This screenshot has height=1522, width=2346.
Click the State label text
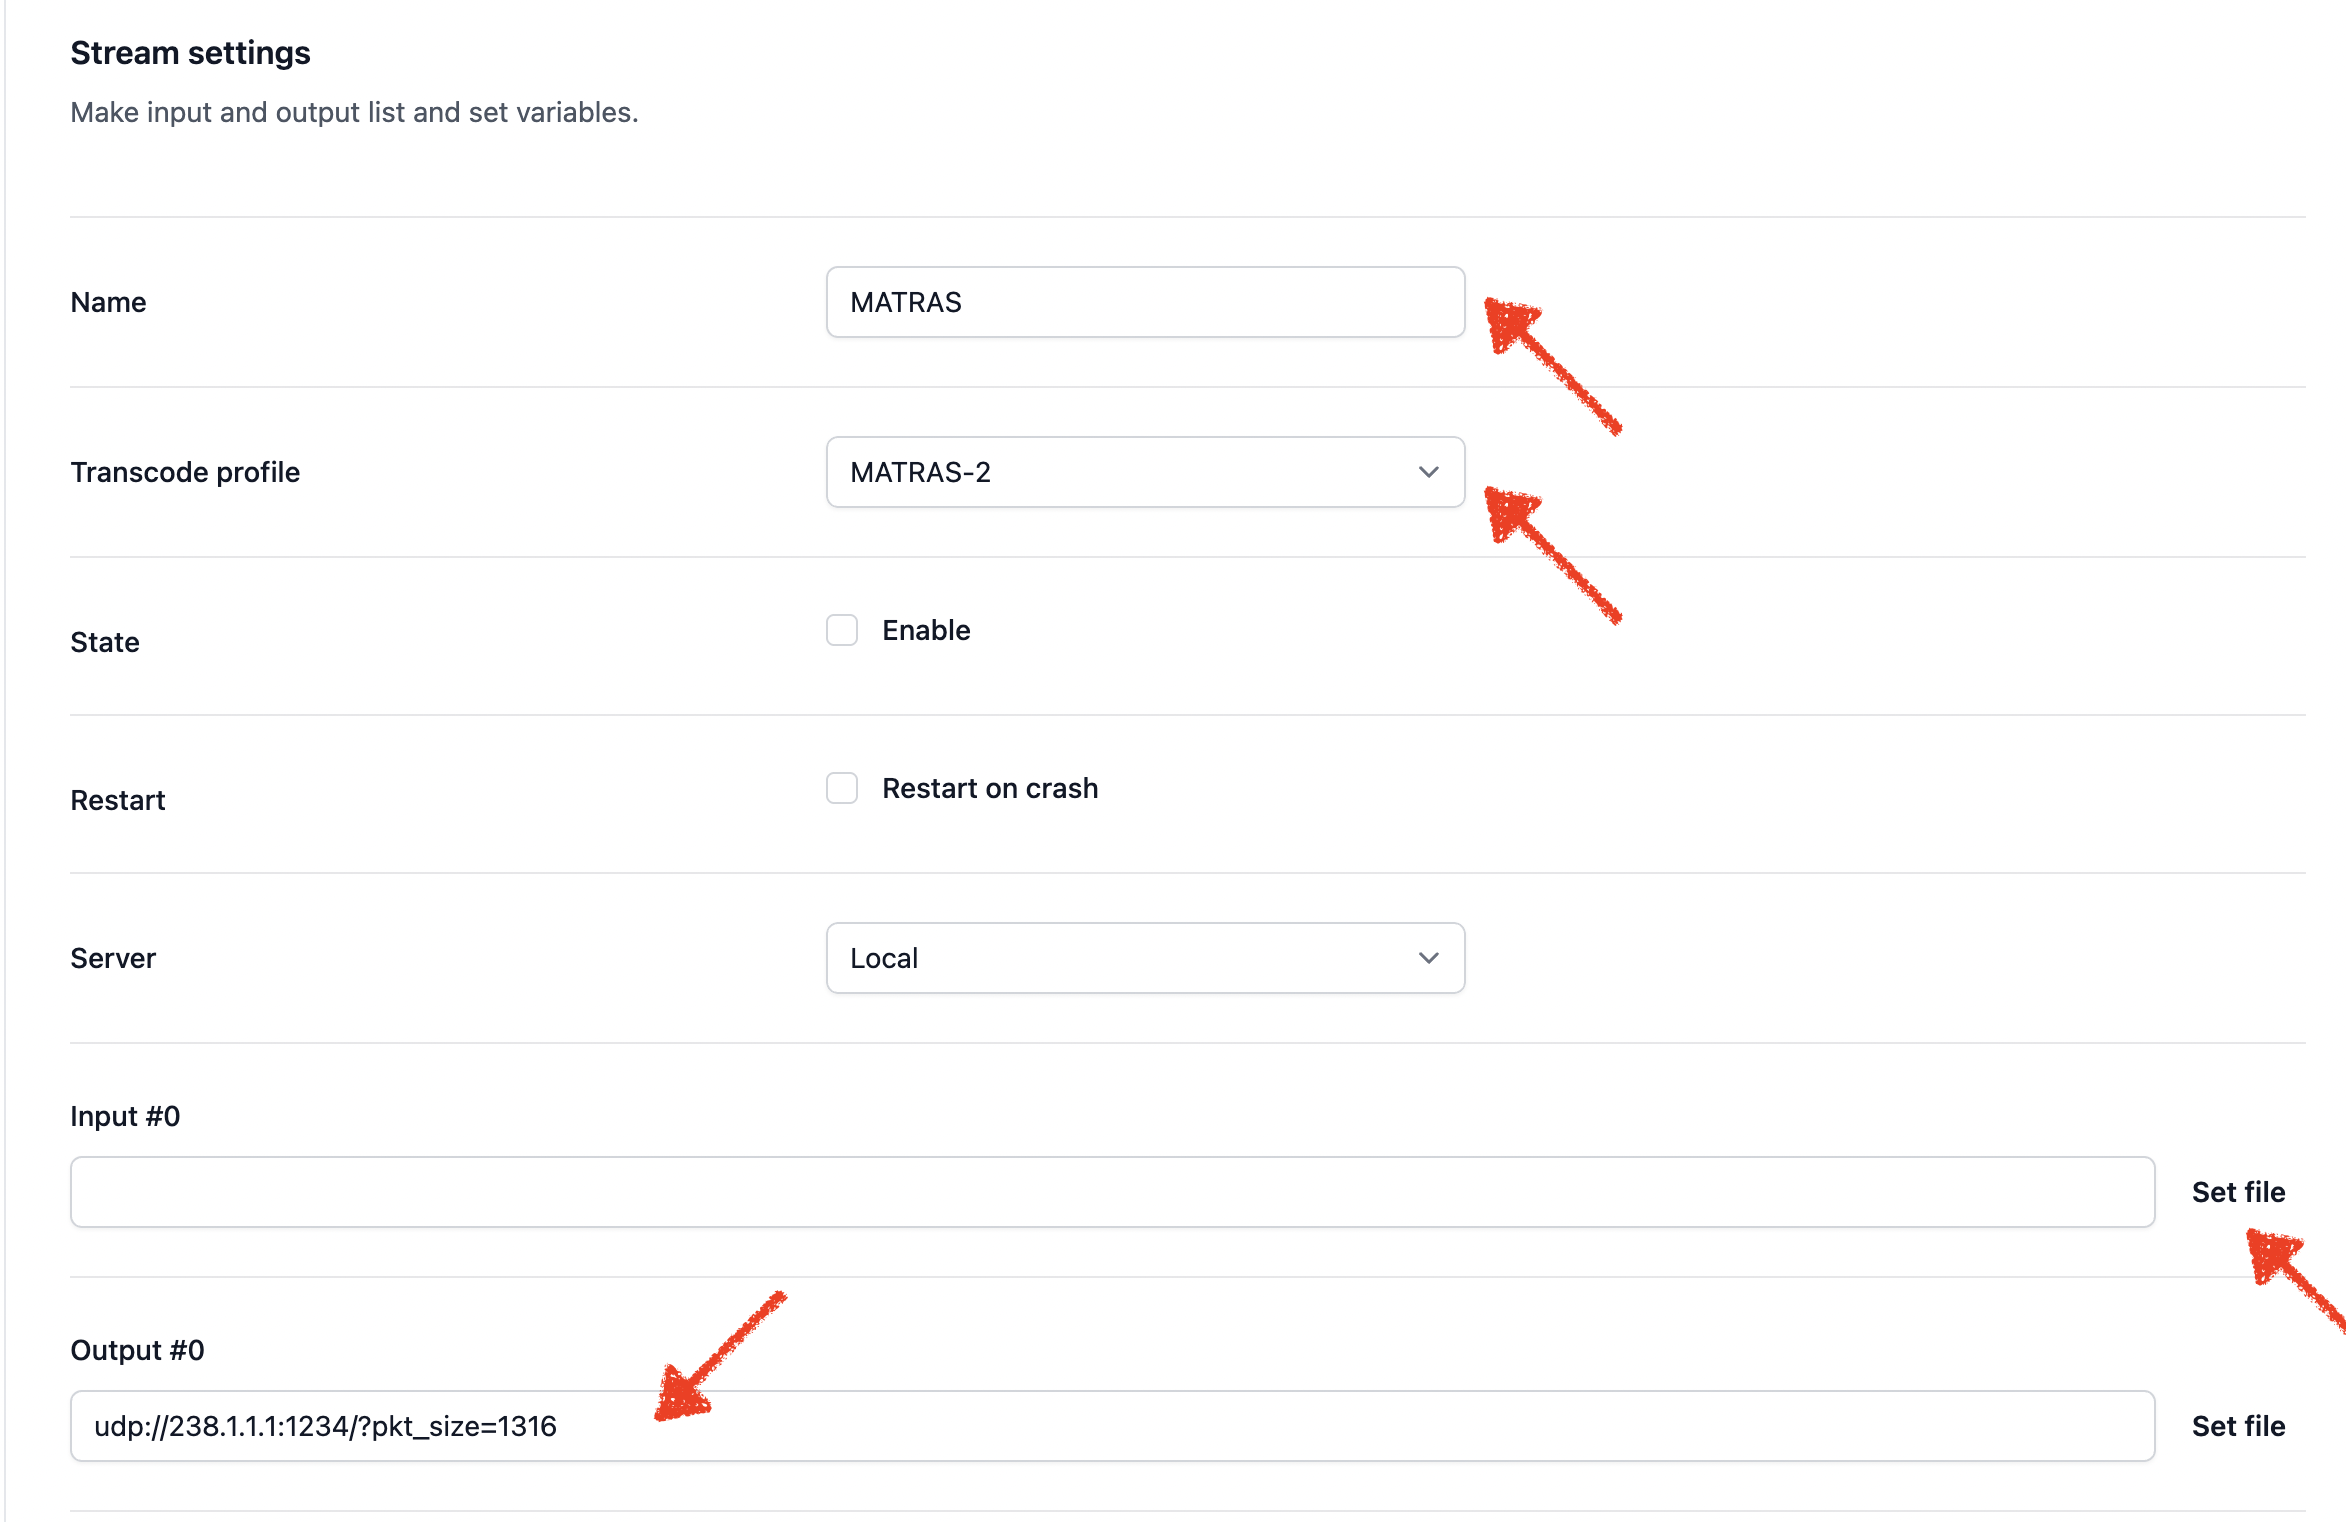(105, 642)
